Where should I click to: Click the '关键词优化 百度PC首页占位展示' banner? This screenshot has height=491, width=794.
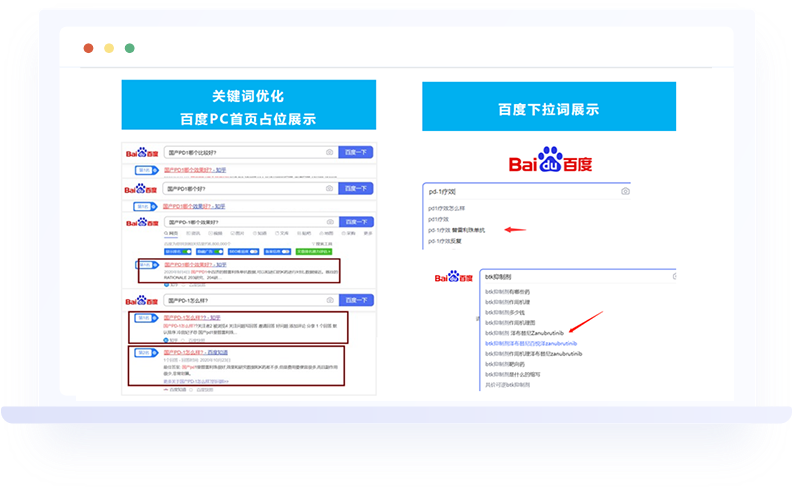(249, 105)
